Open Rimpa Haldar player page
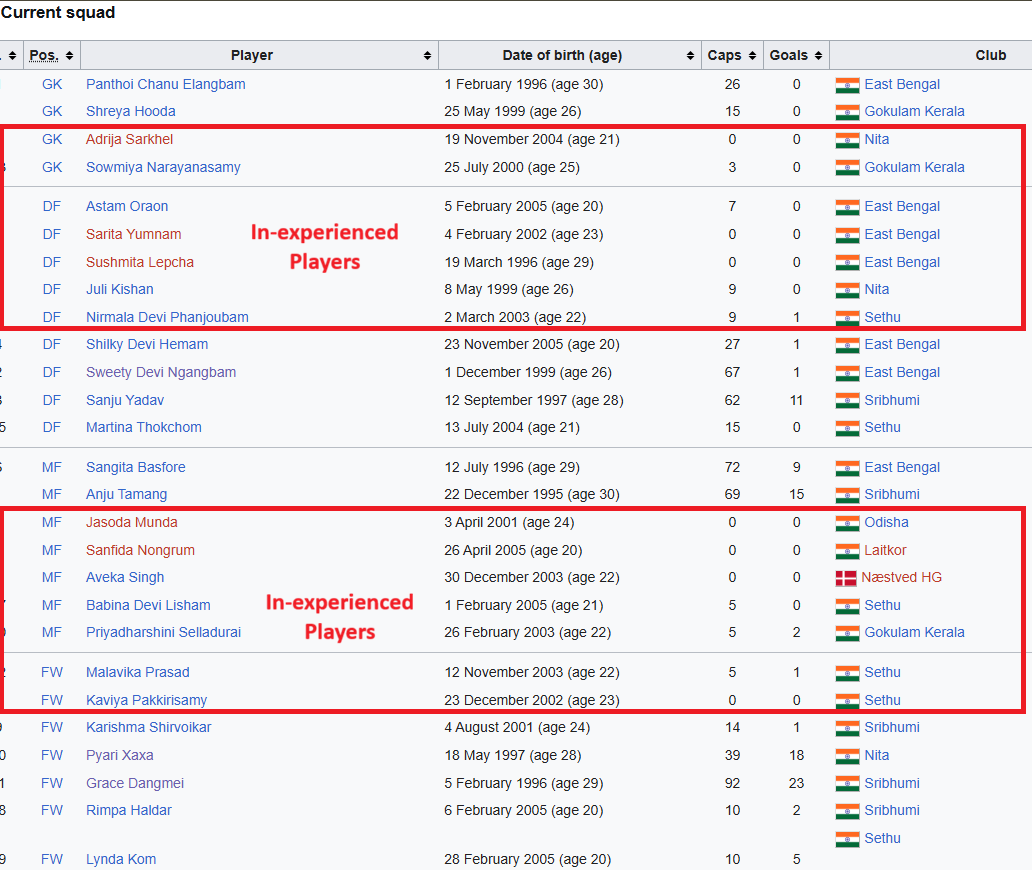Image resolution: width=1032 pixels, height=870 pixels. tap(129, 810)
